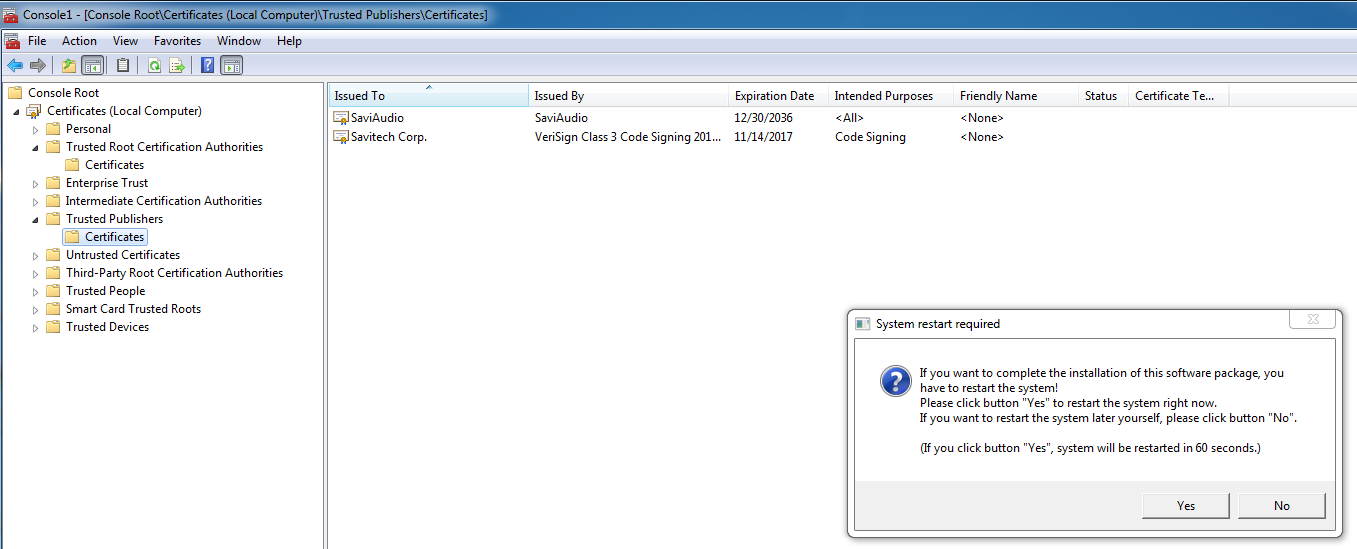Open the Action menu

tap(79, 41)
